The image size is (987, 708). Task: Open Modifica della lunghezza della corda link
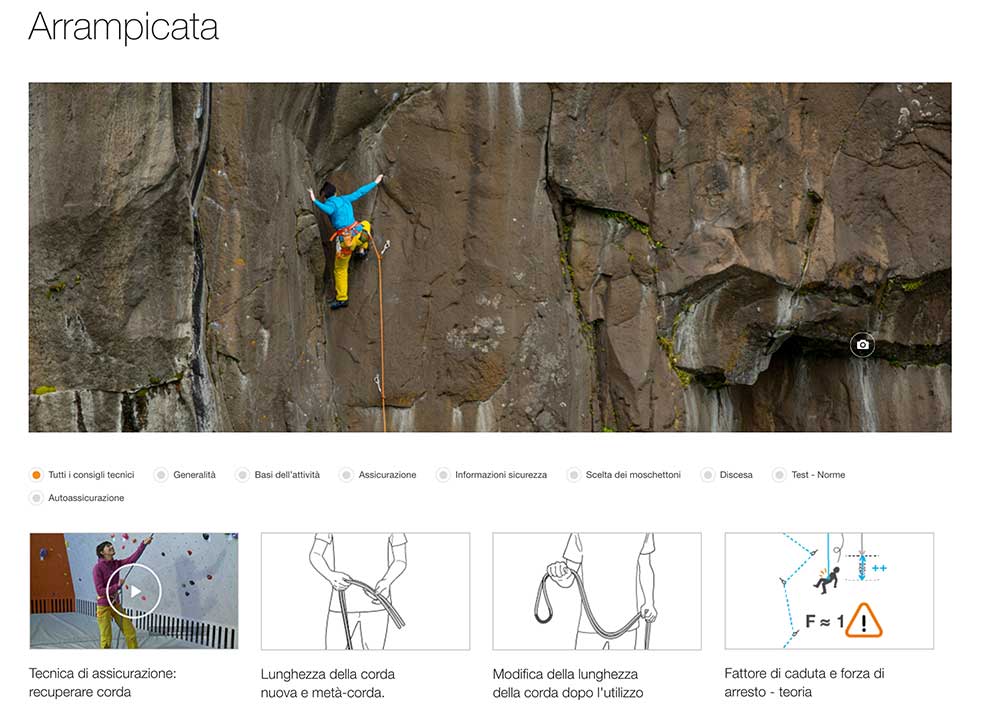[x=568, y=683]
